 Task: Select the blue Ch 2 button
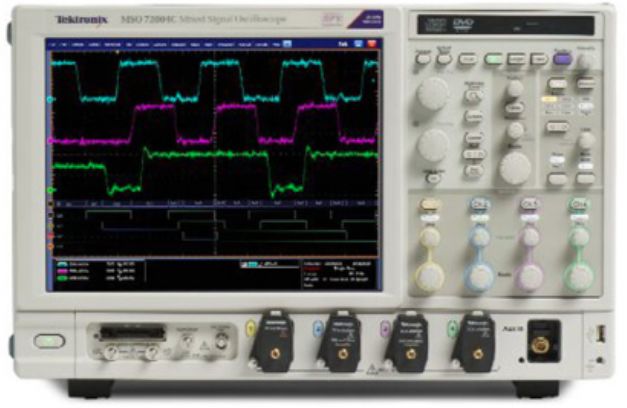pos(479,205)
